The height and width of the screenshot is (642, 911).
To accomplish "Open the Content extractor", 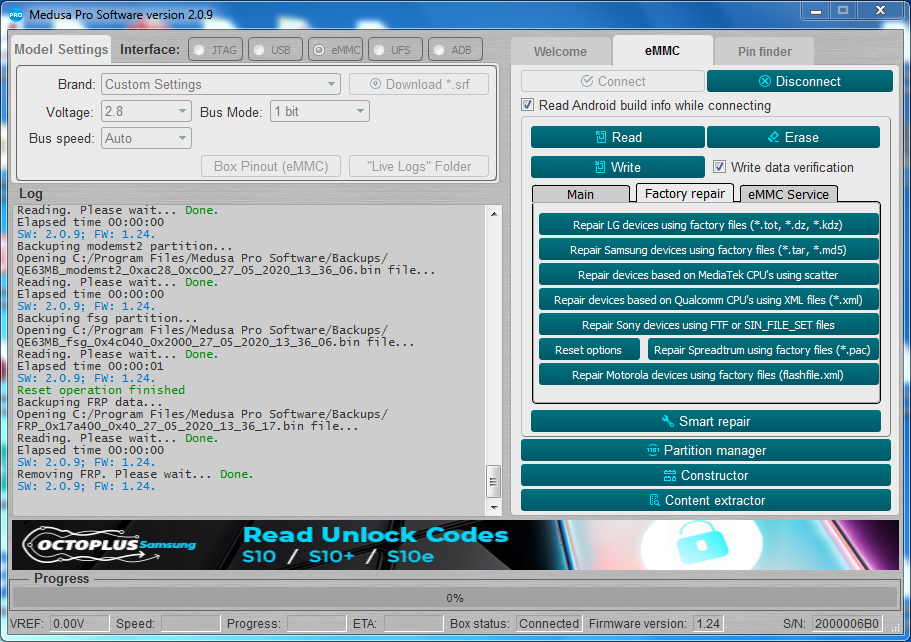I will 705,500.
